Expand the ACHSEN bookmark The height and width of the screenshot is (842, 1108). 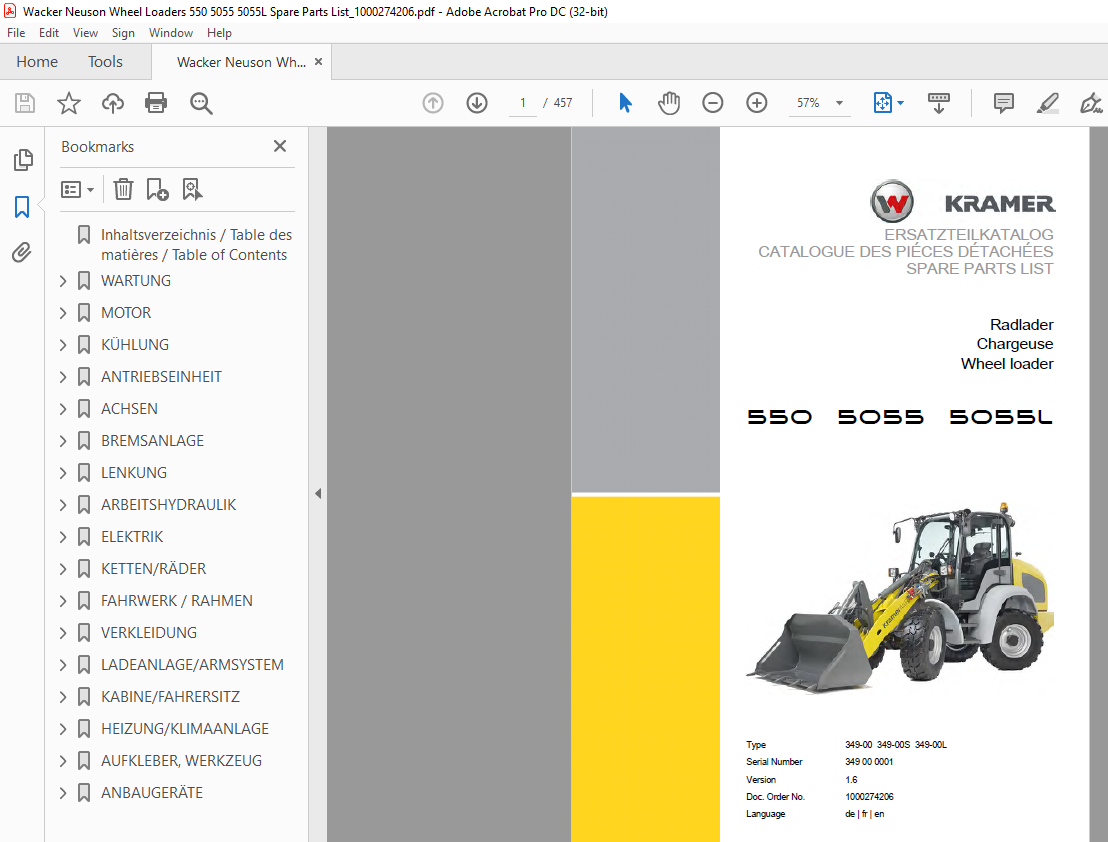[63, 409]
